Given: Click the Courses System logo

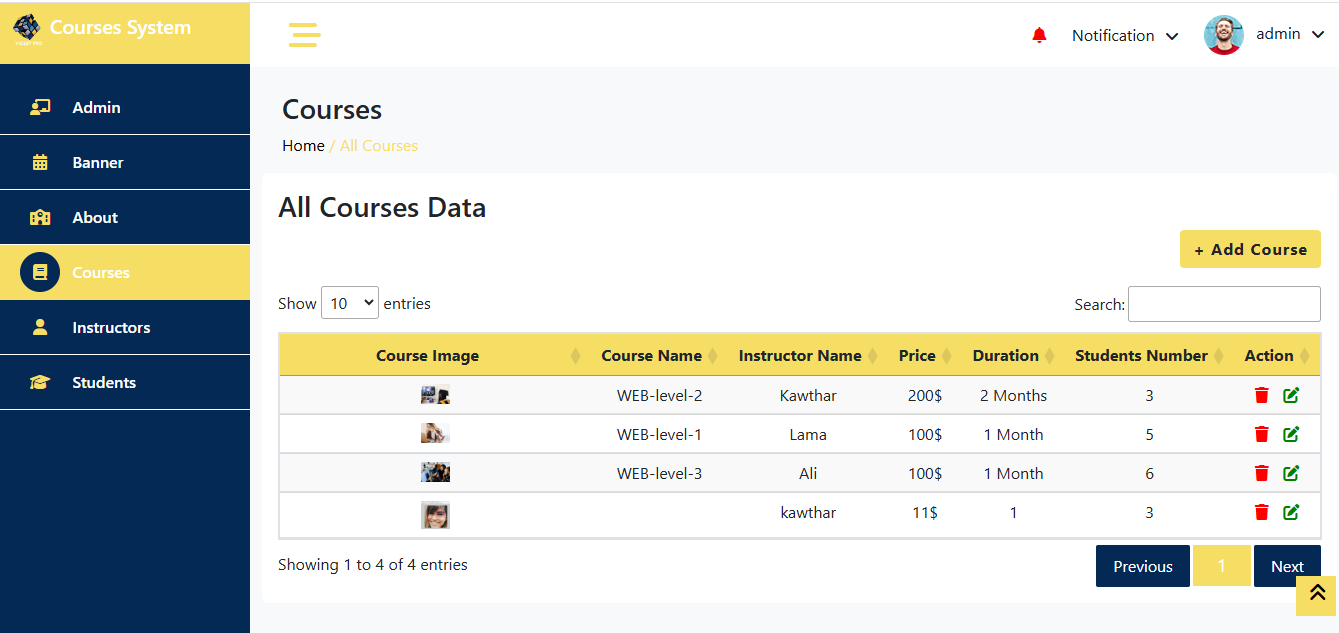Looking at the screenshot, I should (x=27, y=29).
